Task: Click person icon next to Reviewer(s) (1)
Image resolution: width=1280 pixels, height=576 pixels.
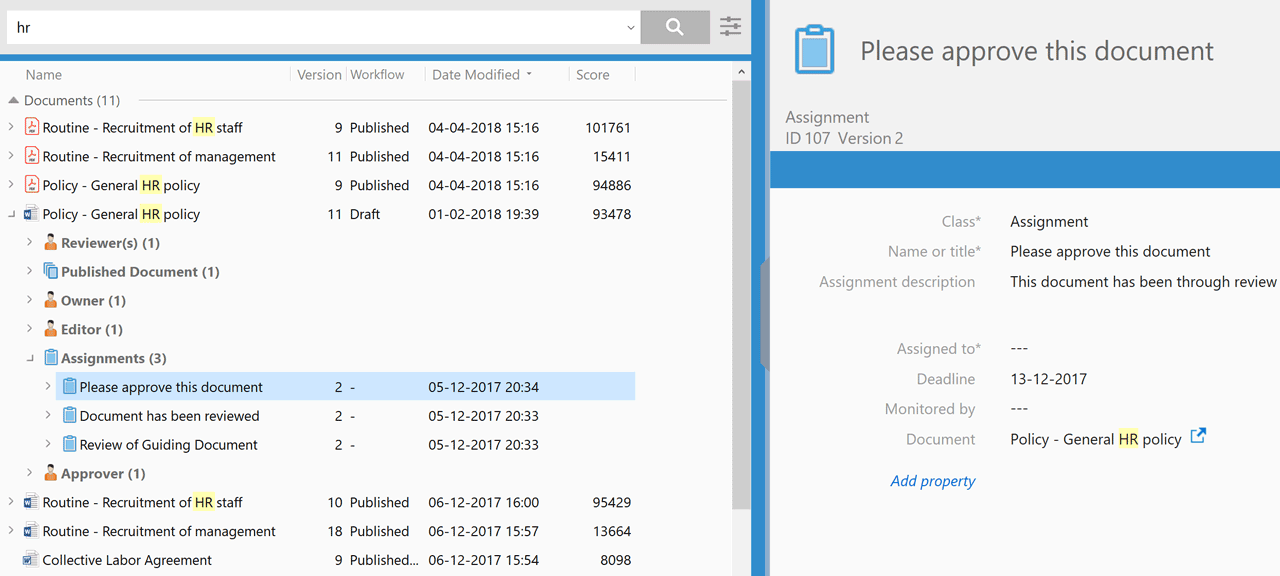Action: pos(50,243)
